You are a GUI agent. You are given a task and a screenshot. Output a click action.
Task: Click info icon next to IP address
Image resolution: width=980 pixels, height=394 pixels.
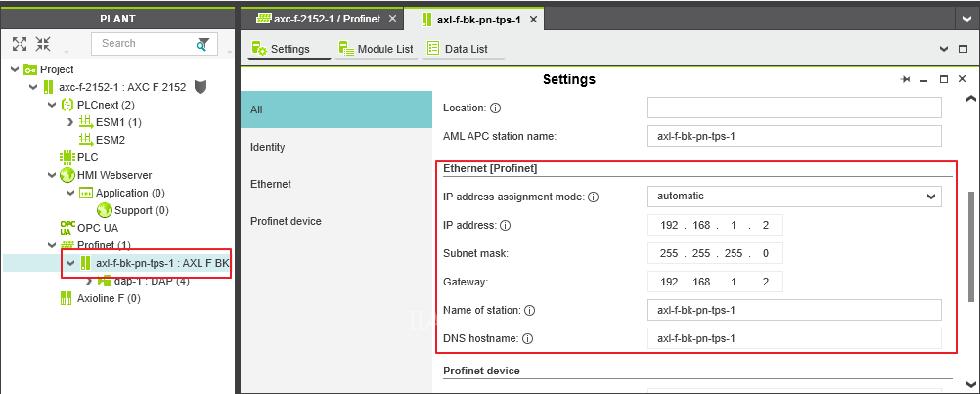[x=506, y=225]
